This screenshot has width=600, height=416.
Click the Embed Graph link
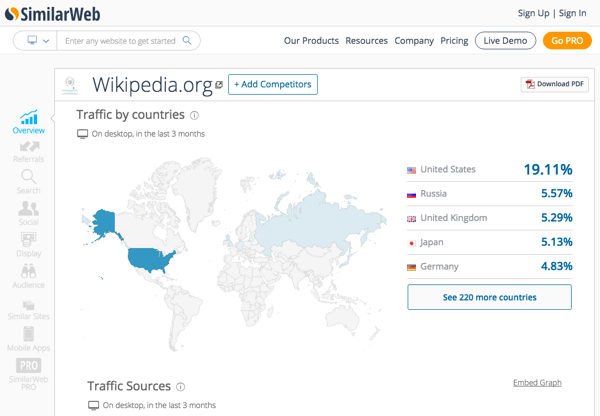point(537,382)
